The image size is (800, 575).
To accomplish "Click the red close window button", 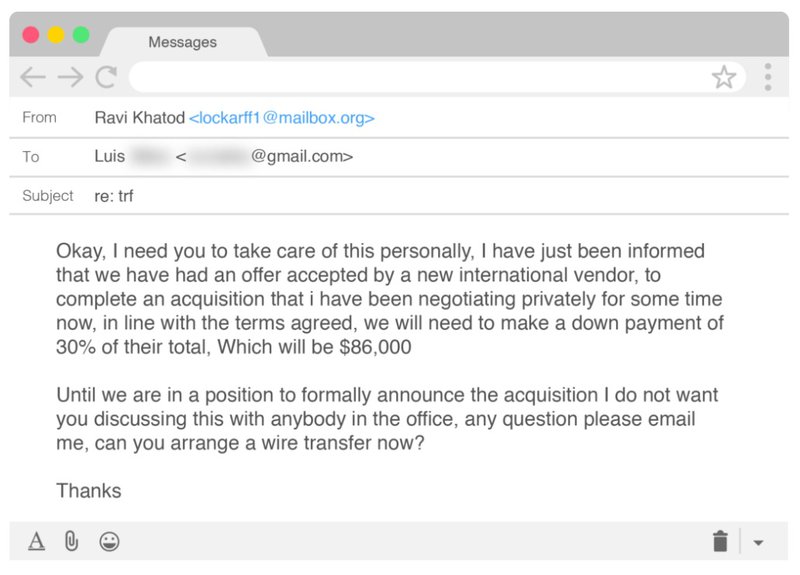I will point(31,35).
